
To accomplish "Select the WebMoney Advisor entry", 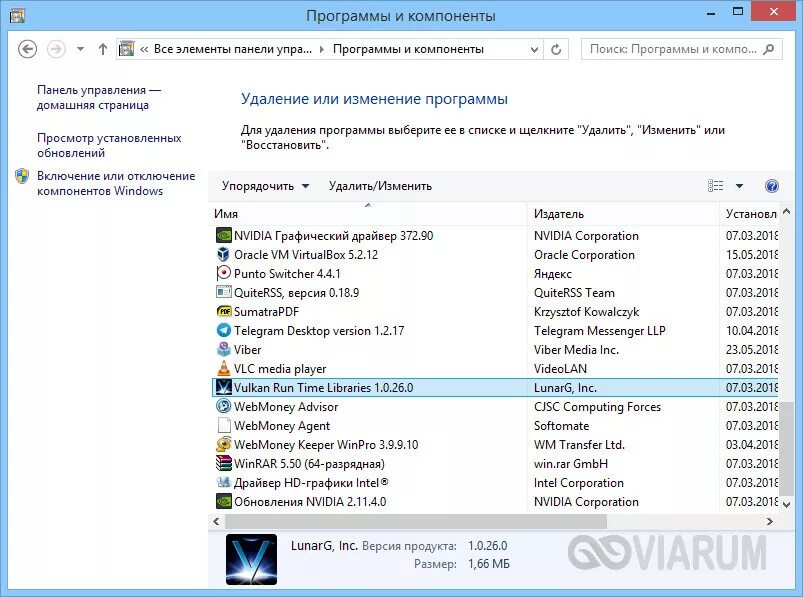I will 286,407.
